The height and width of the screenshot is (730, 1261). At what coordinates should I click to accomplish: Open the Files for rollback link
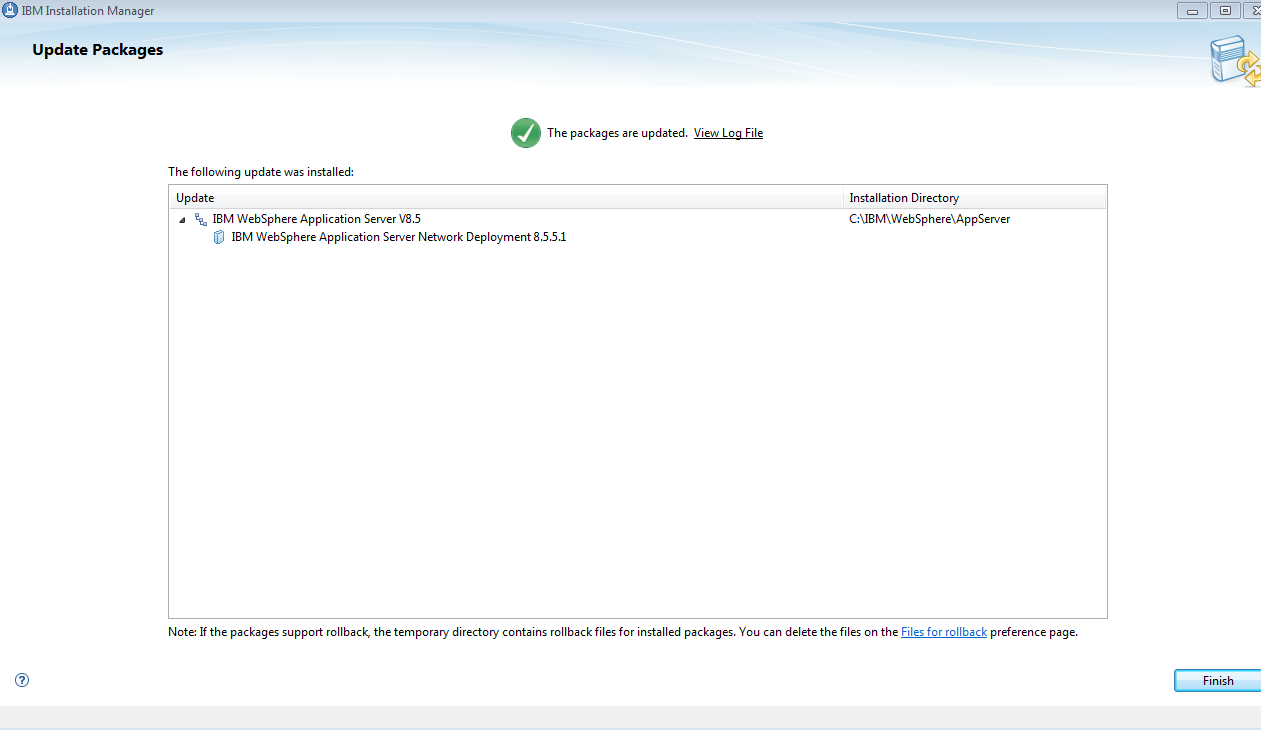pos(944,632)
